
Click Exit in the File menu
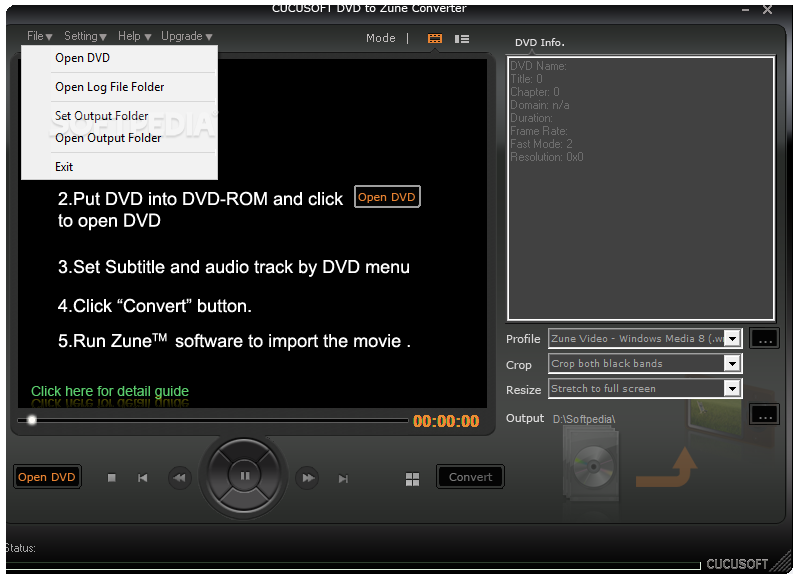[119, 167]
